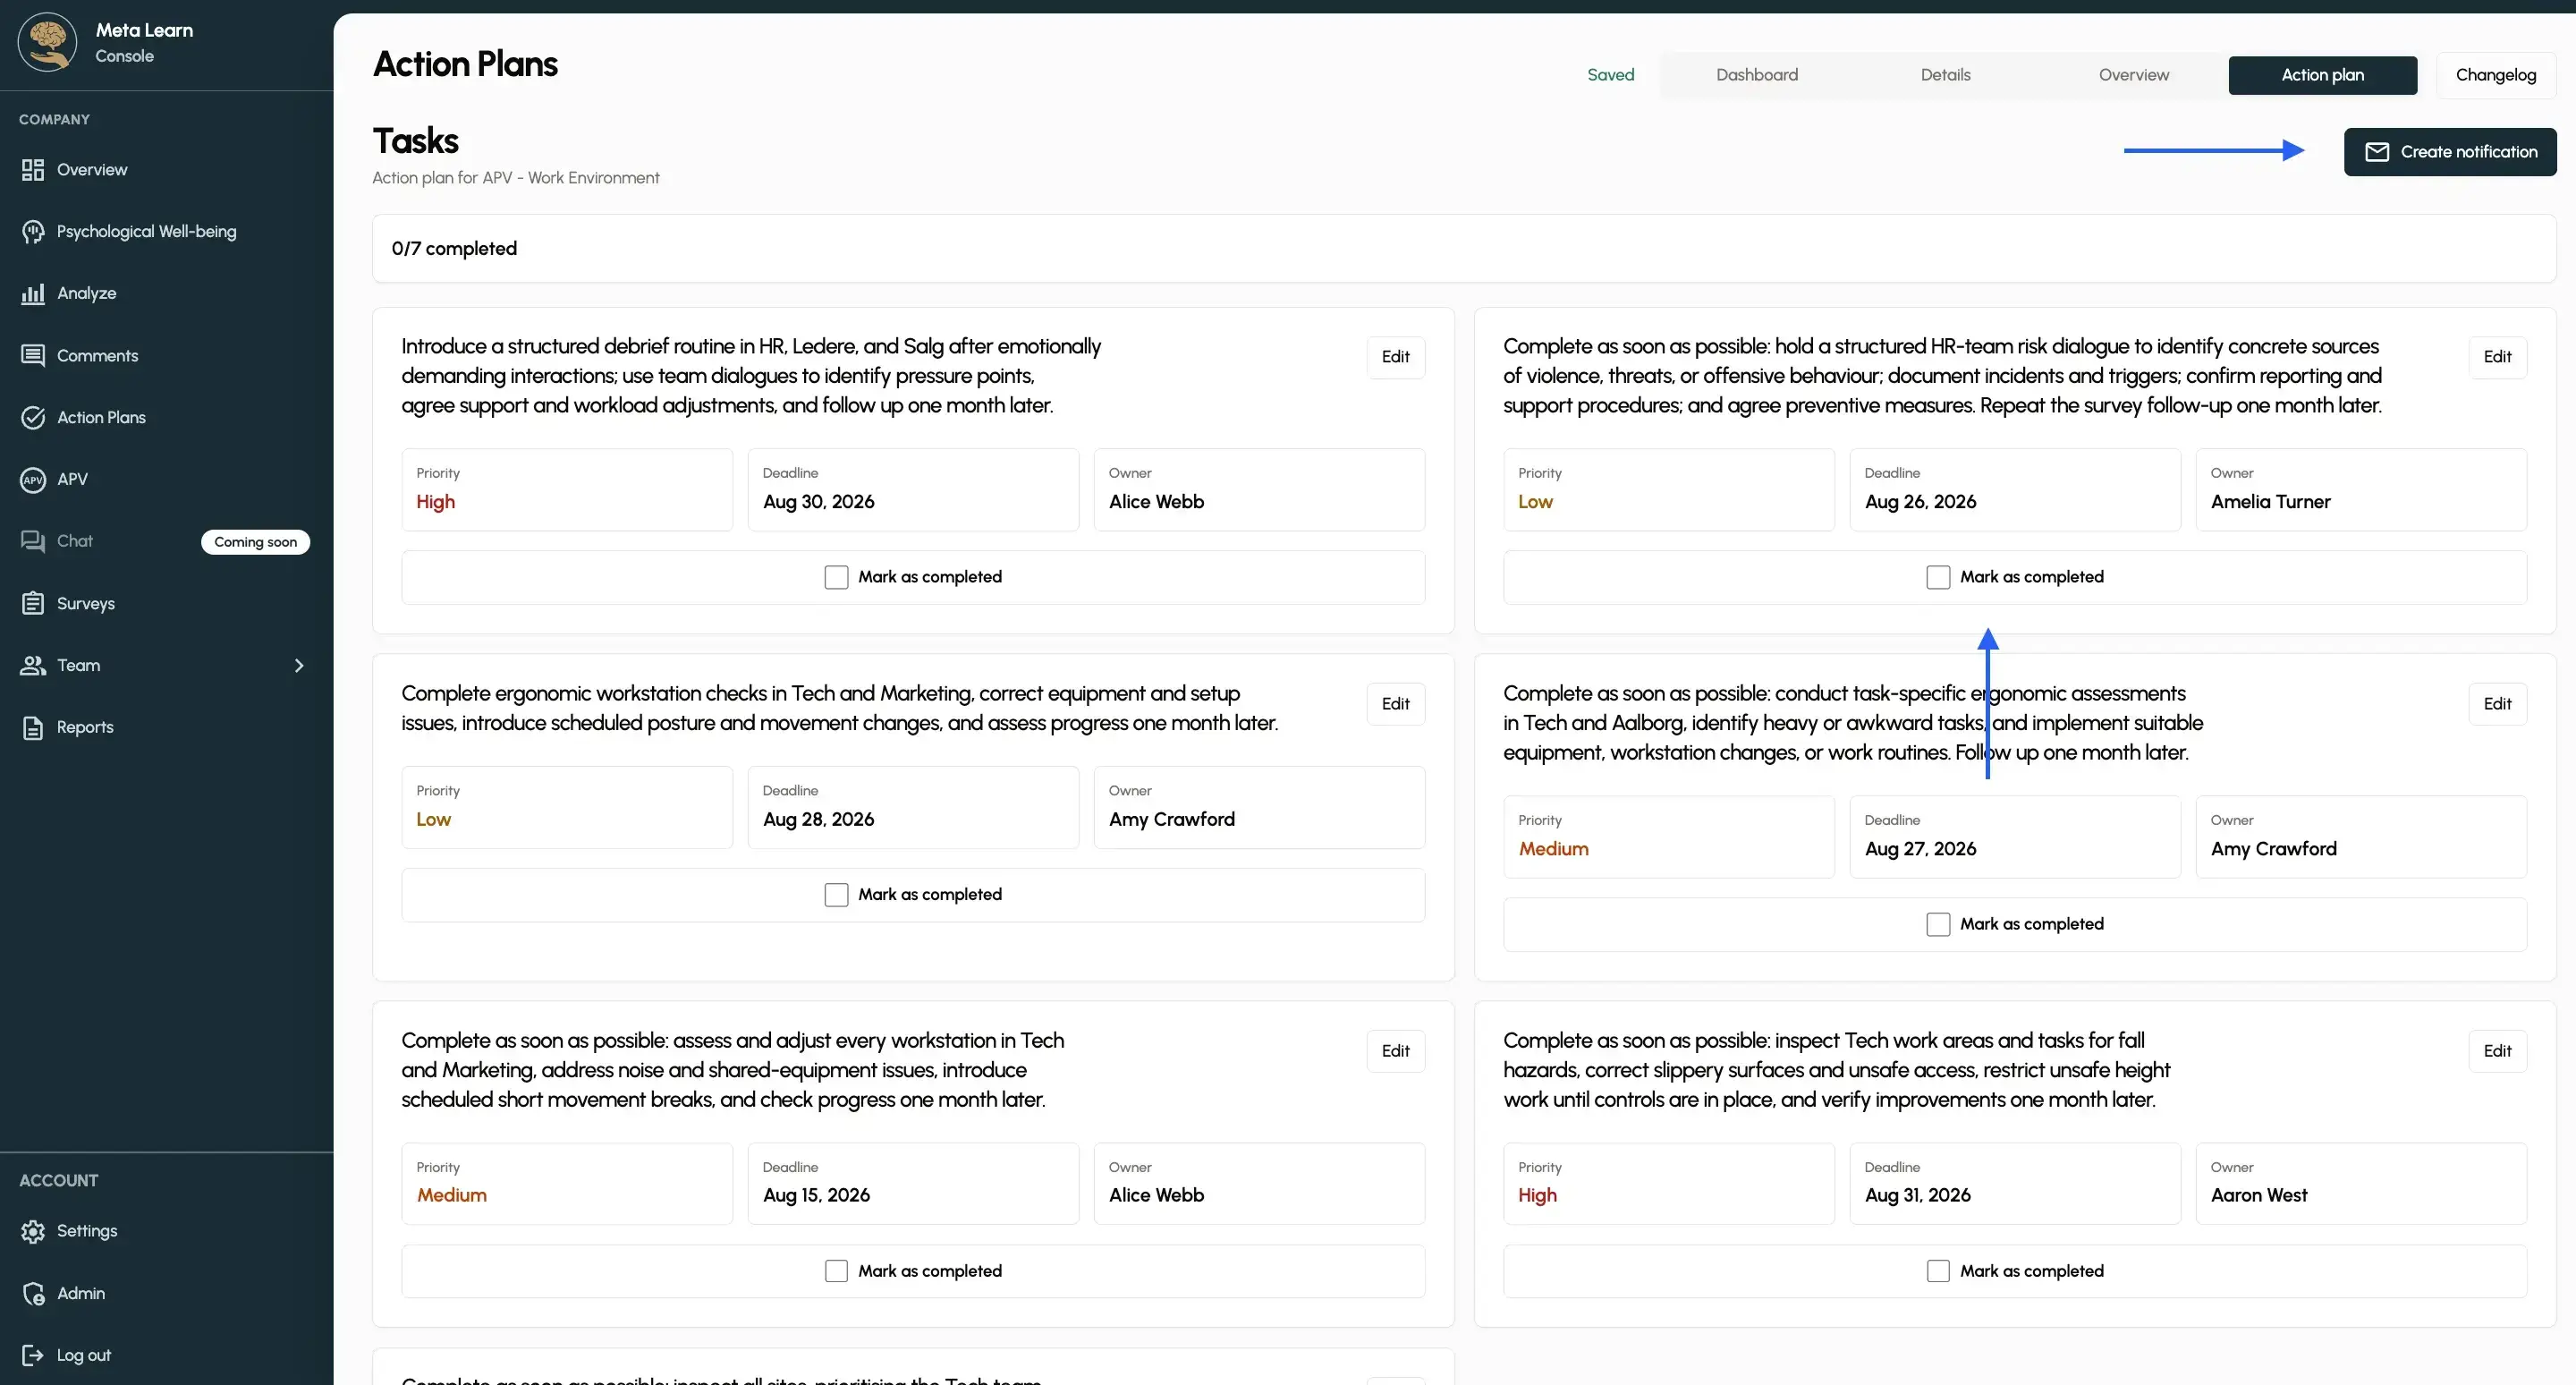Click owner Aaron West
This screenshot has height=1385, width=2576.
(2361, 1184)
